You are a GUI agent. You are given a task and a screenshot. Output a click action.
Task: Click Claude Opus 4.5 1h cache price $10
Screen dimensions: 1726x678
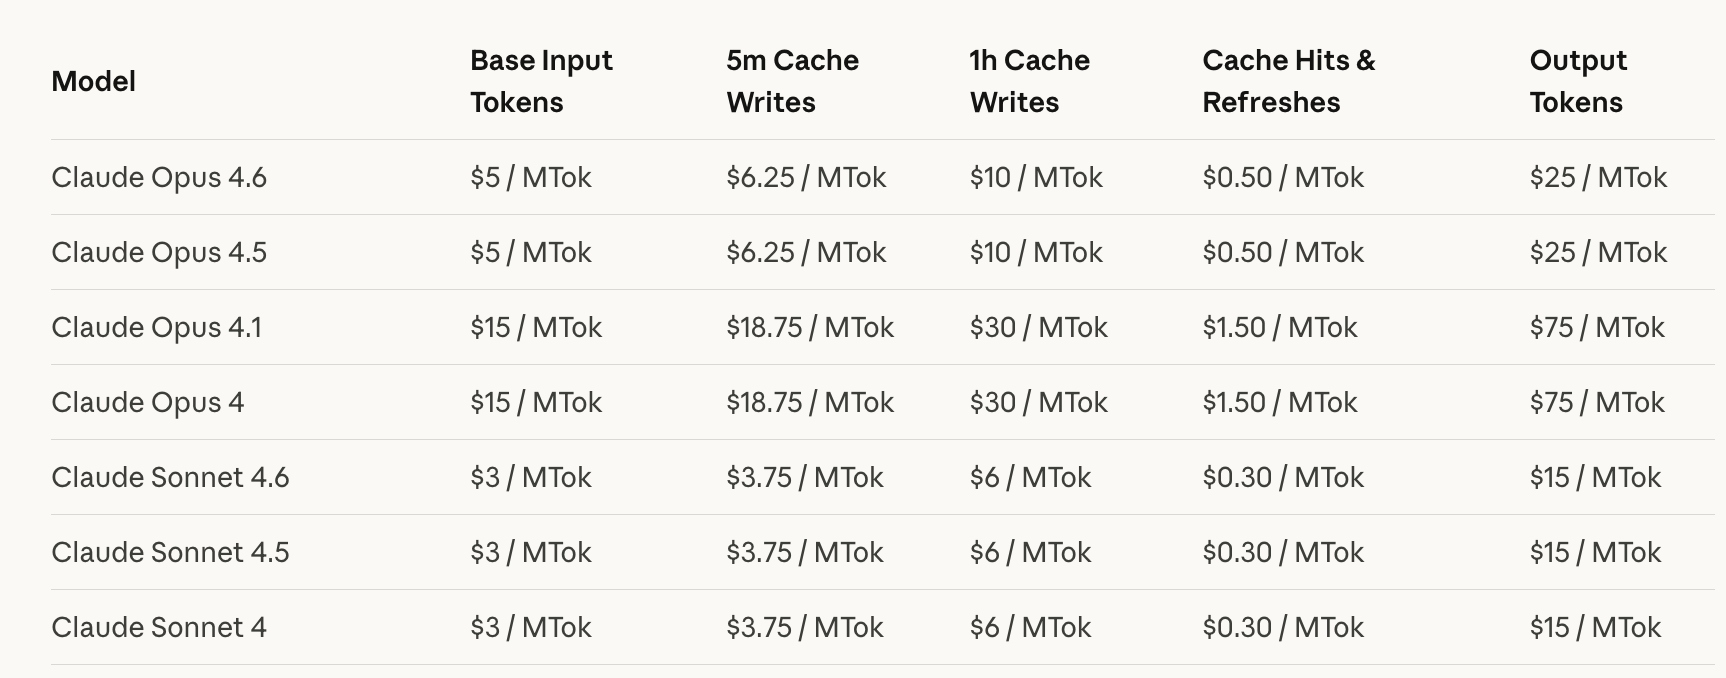coord(1035,252)
